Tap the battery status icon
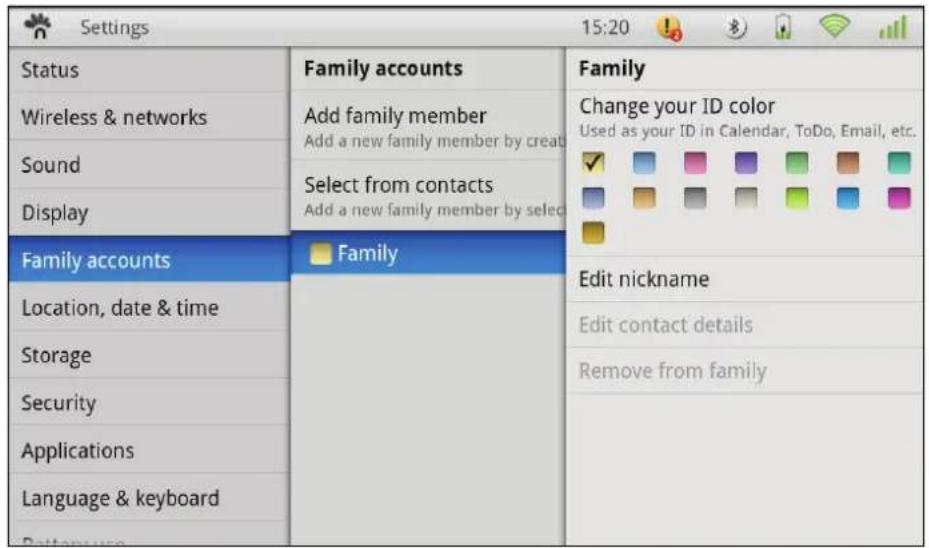Image resolution: width=929 pixels, height=548 pixels. point(783,27)
